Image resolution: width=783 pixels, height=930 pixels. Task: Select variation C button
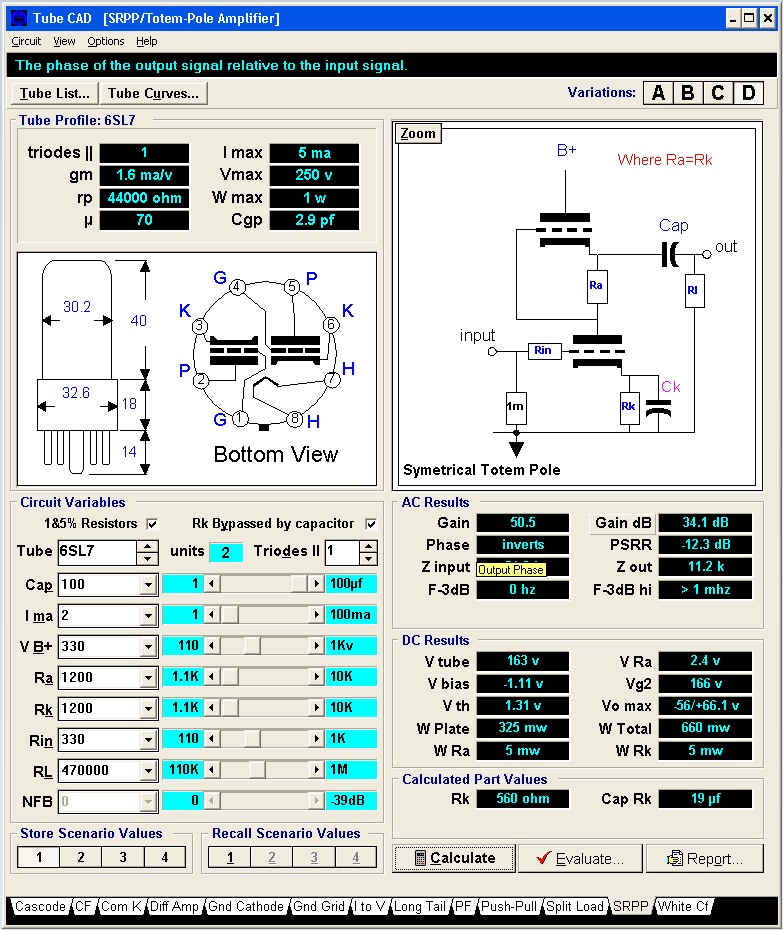click(x=718, y=93)
